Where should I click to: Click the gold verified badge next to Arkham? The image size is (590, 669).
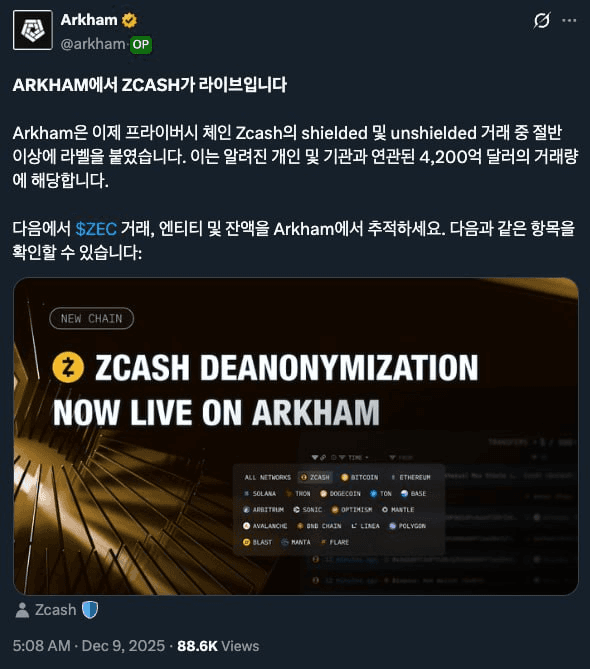[129, 20]
